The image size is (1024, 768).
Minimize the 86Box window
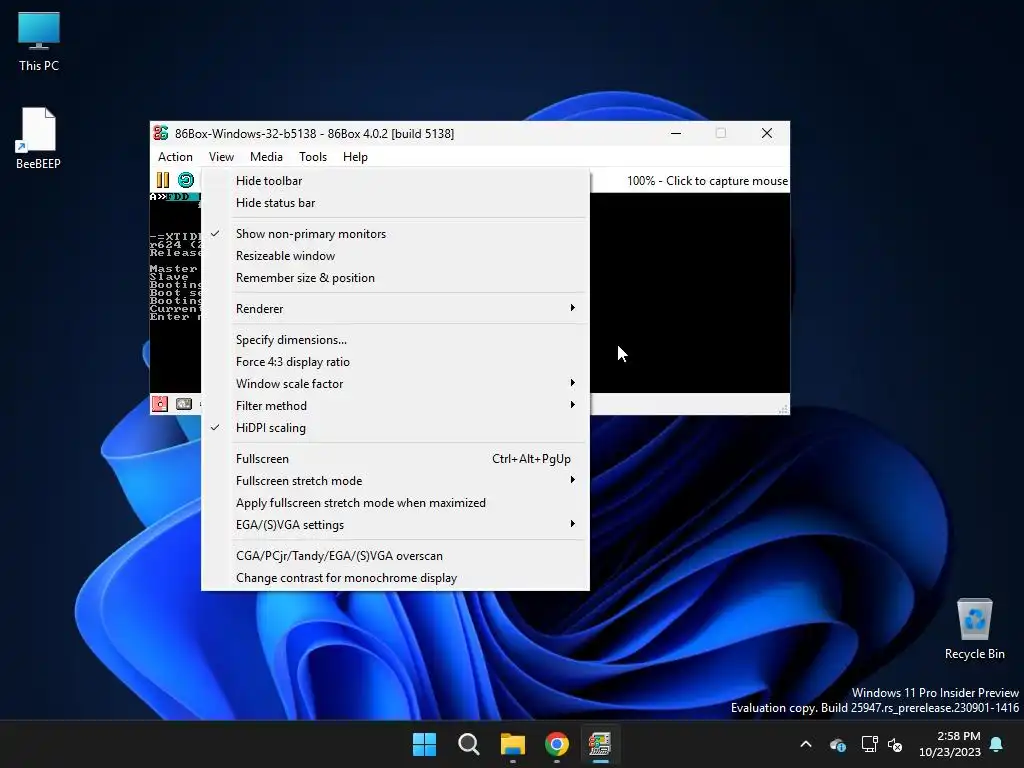click(x=676, y=133)
